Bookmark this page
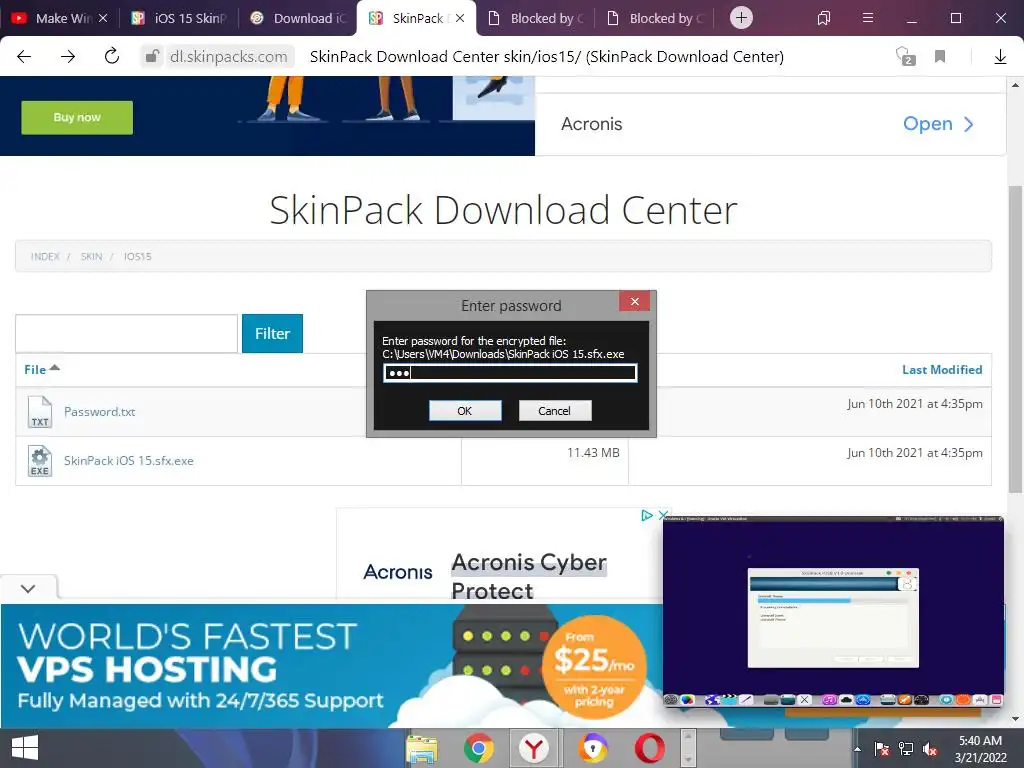 pos(940,57)
